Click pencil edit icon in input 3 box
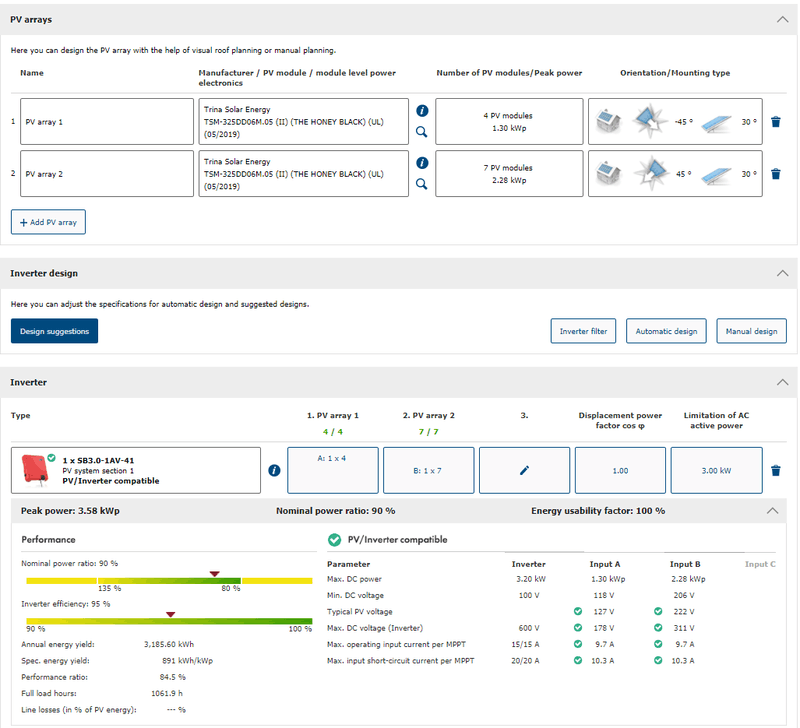Image resolution: width=800 pixels, height=728 pixels. [x=524, y=469]
